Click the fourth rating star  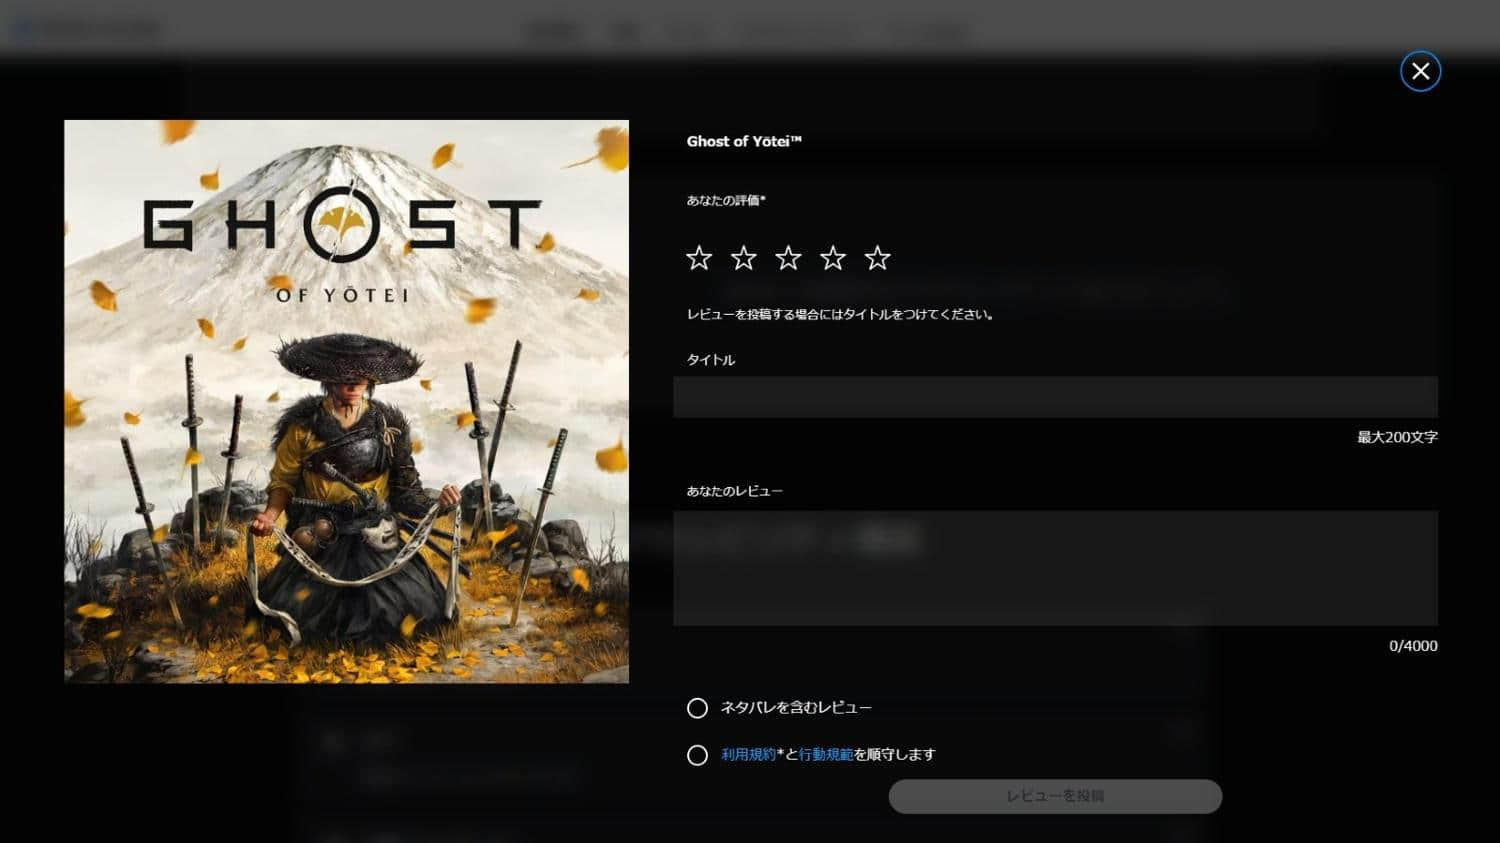(x=833, y=258)
